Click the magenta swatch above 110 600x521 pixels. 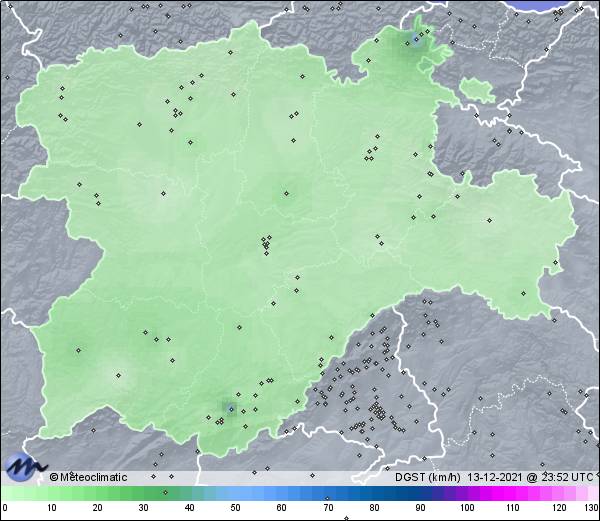point(513,493)
